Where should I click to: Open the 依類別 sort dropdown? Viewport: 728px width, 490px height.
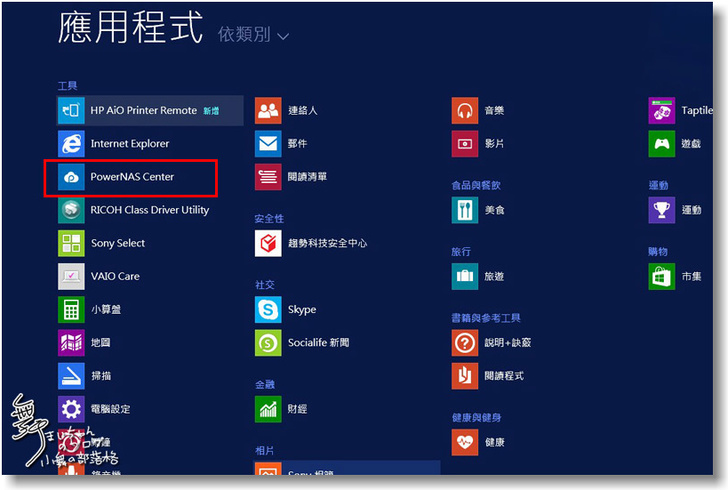[x=254, y=34]
